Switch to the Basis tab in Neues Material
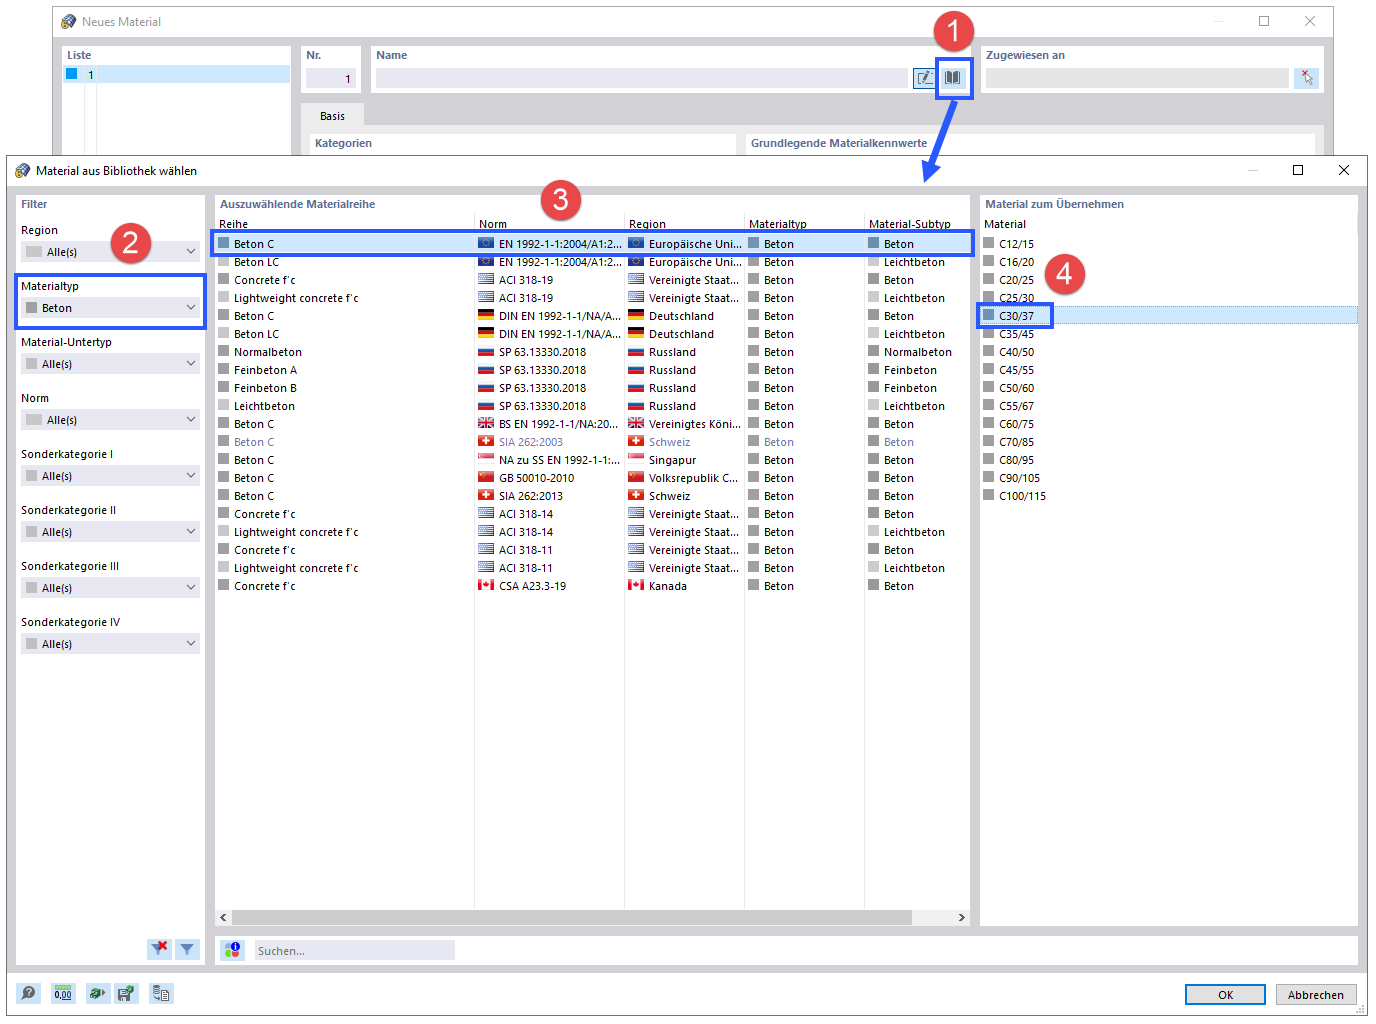1376x1024 pixels. pyautogui.click(x=332, y=116)
